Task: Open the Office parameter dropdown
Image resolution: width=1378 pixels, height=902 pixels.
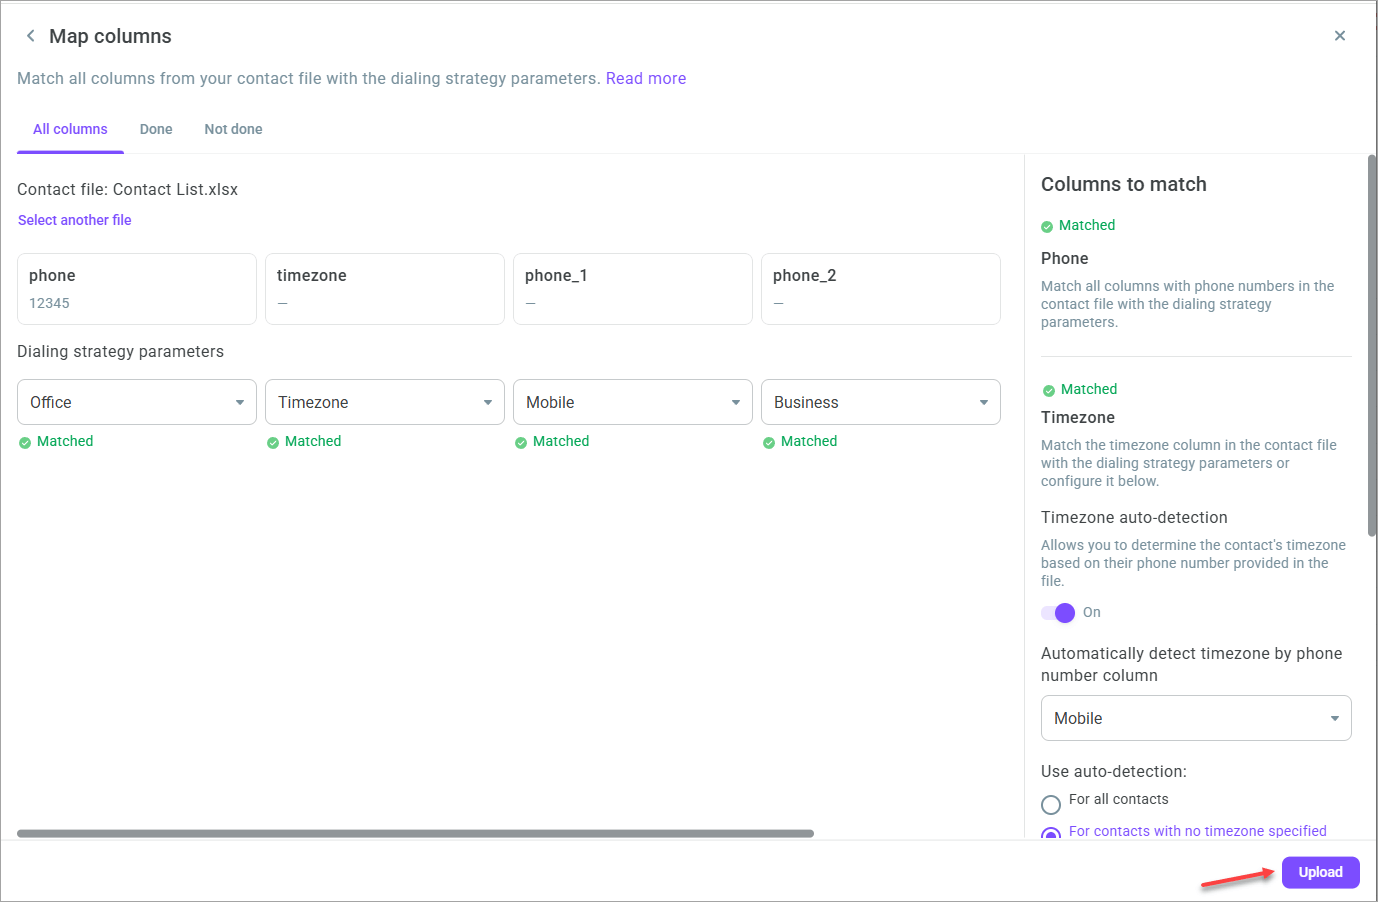Action: [137, 402]
